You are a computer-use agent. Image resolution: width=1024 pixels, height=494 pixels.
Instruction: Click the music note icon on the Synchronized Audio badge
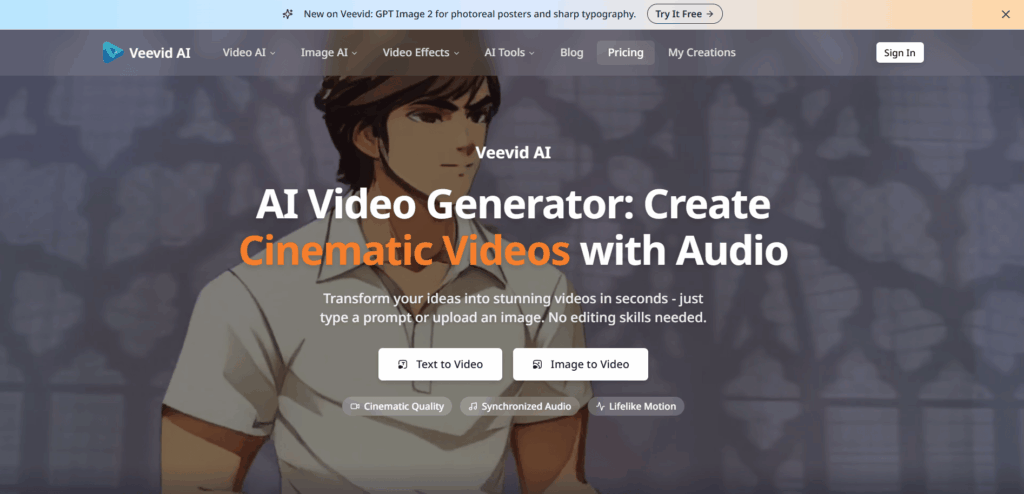[x=473, y=406]
